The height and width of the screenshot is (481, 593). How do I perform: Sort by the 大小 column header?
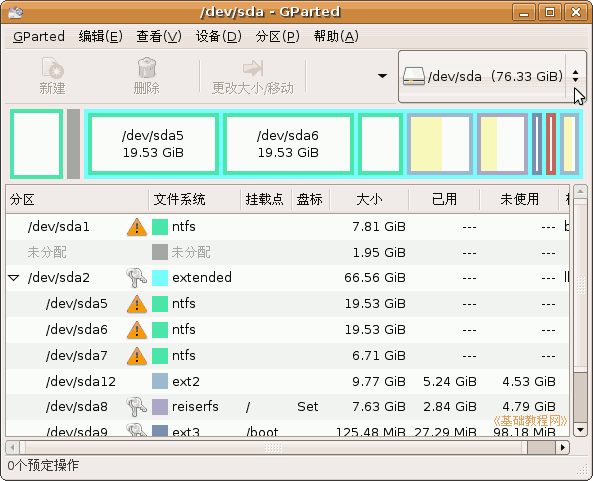point(369,199)
